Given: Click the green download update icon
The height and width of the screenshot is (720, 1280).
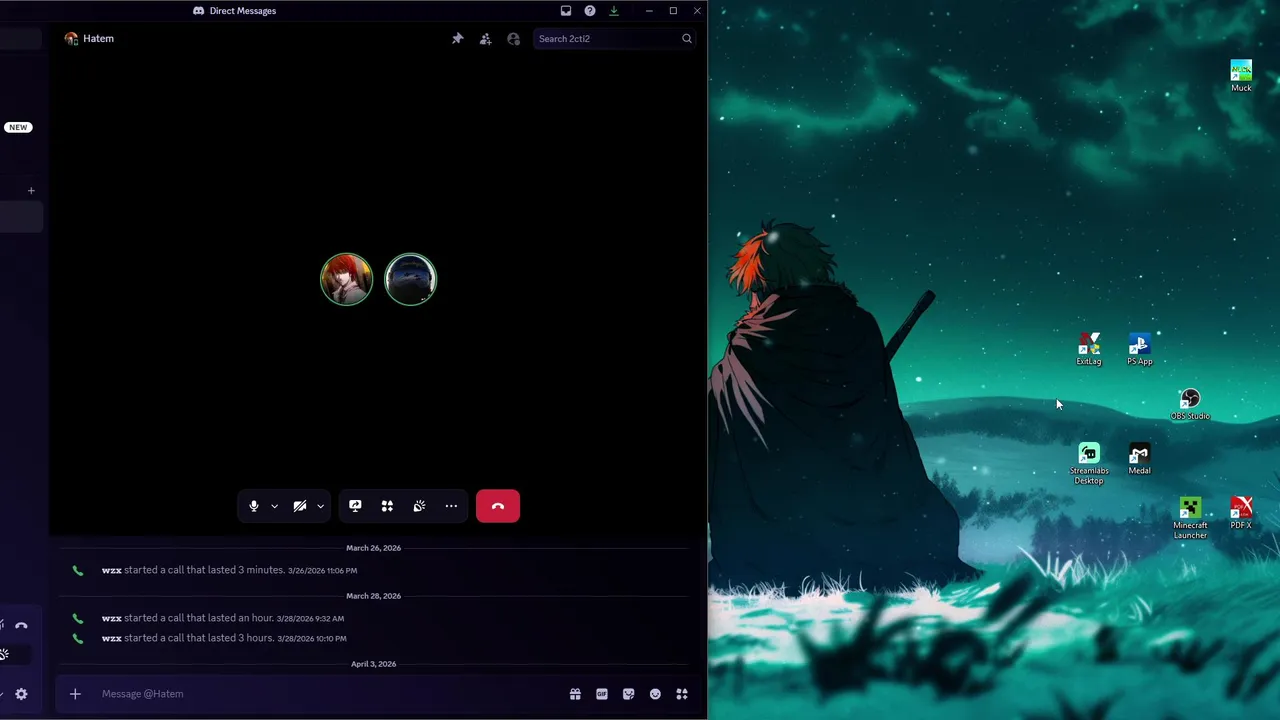Looking at the screenshot, I should 614,11.
